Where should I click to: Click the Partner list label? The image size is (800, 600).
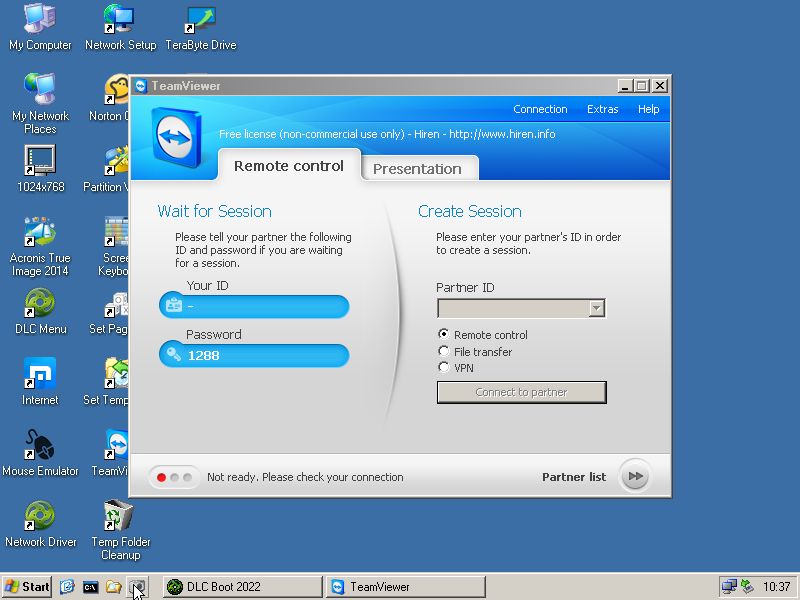pos(573,477)
